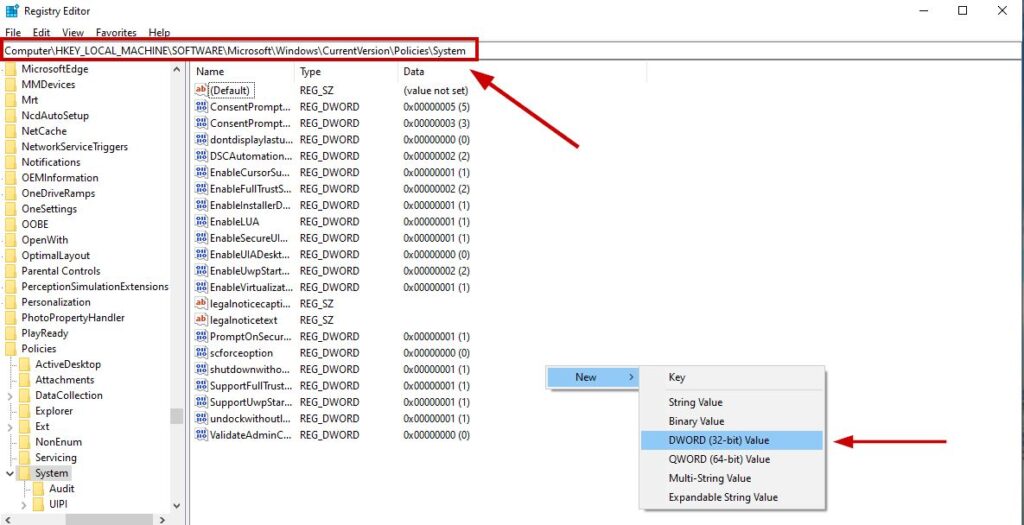Click tree scrollbar up arrow

click(176, 69)
